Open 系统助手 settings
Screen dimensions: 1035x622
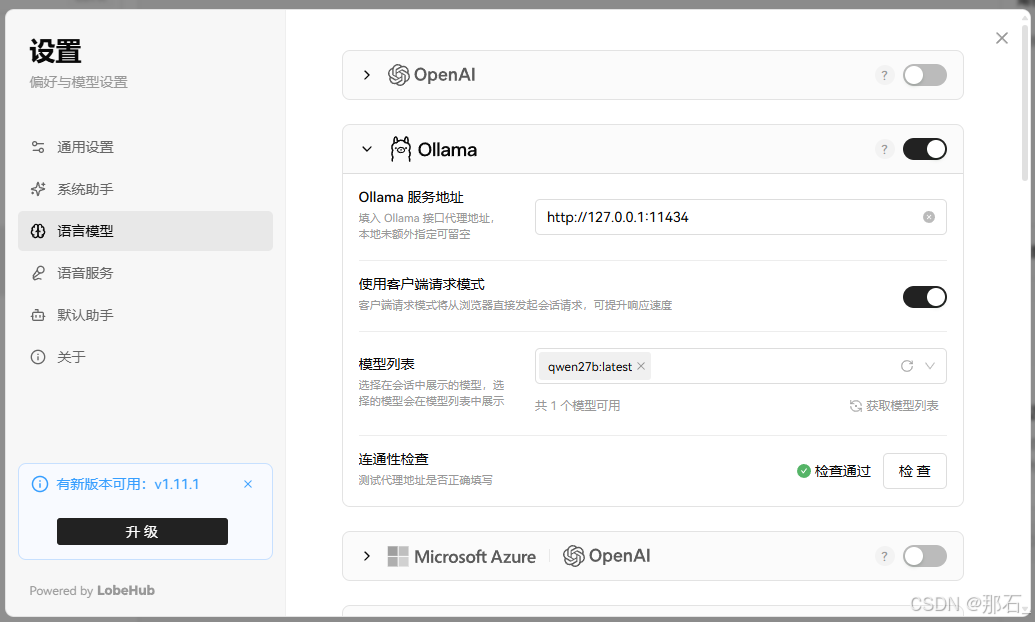[145, 190]
